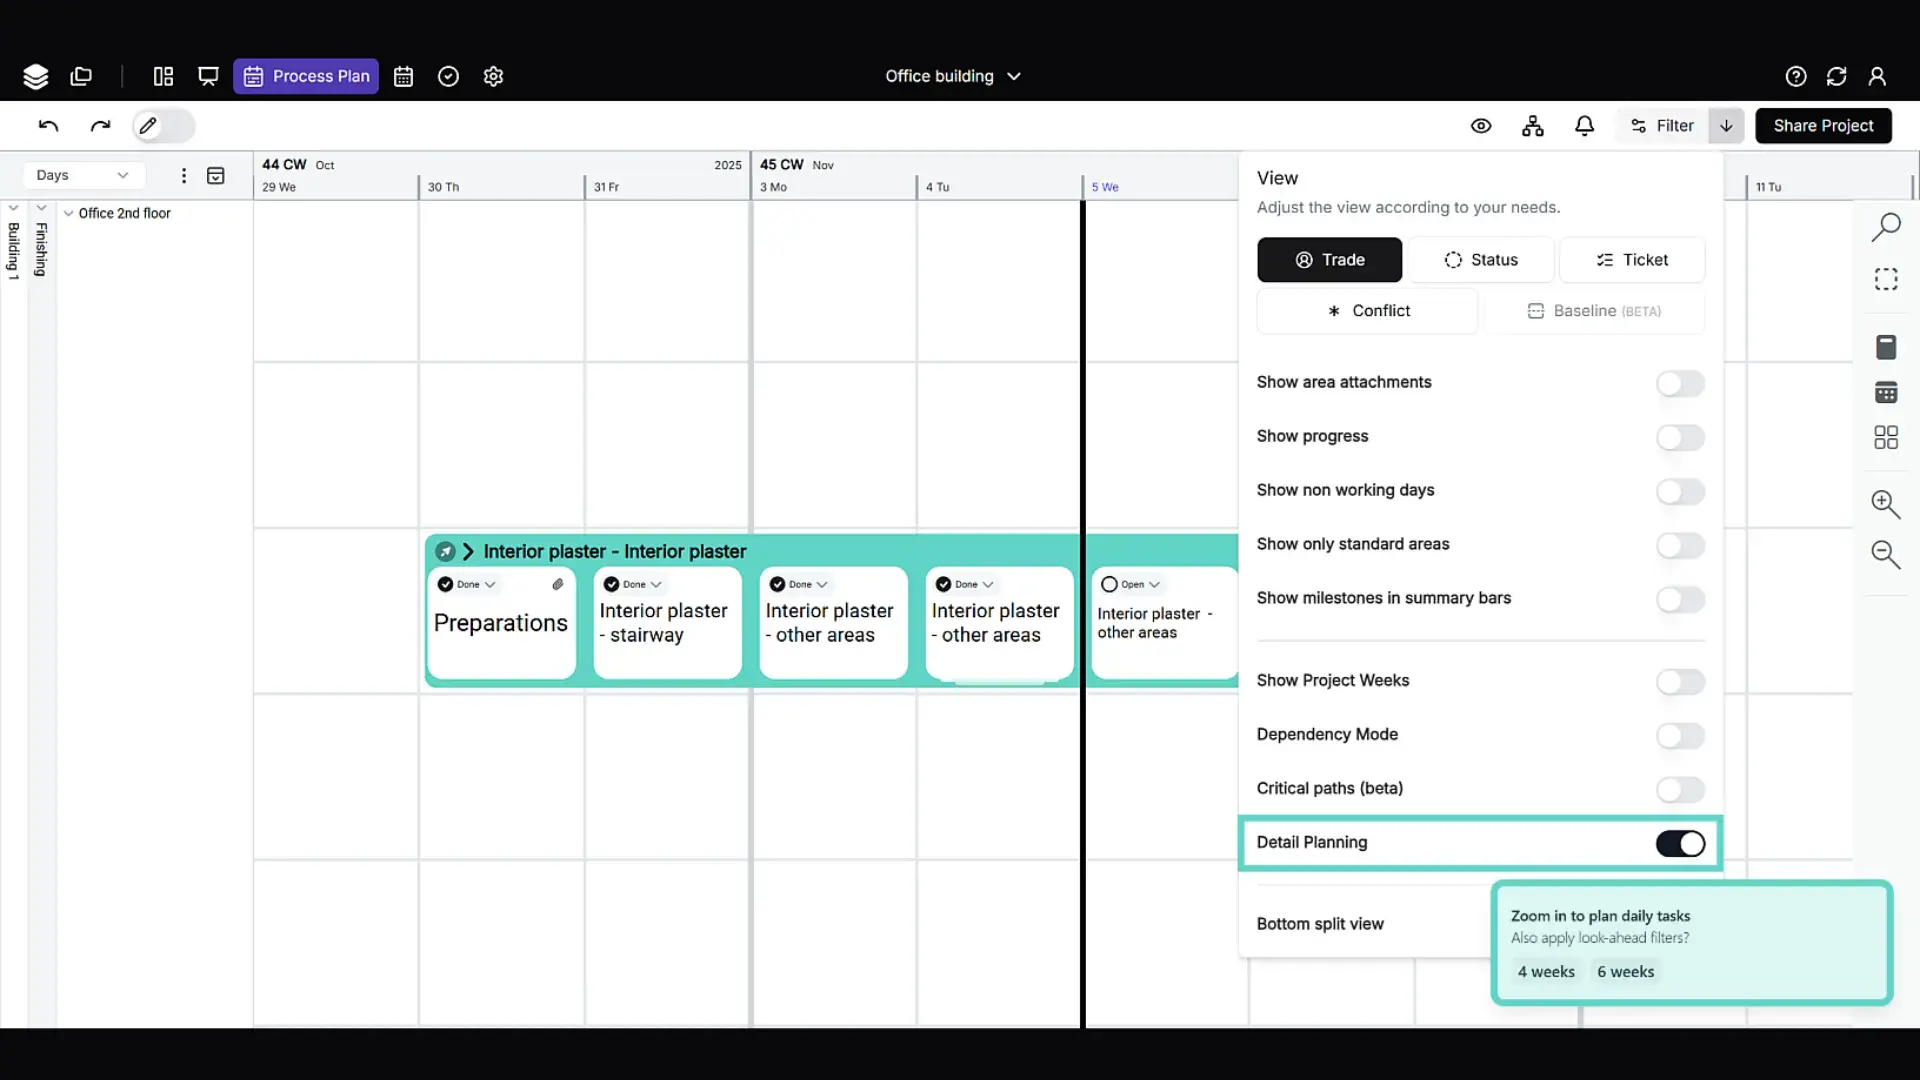1920x1080 pixels.
Task: Click the undo arrow icon
Action: tap(48, 126)
